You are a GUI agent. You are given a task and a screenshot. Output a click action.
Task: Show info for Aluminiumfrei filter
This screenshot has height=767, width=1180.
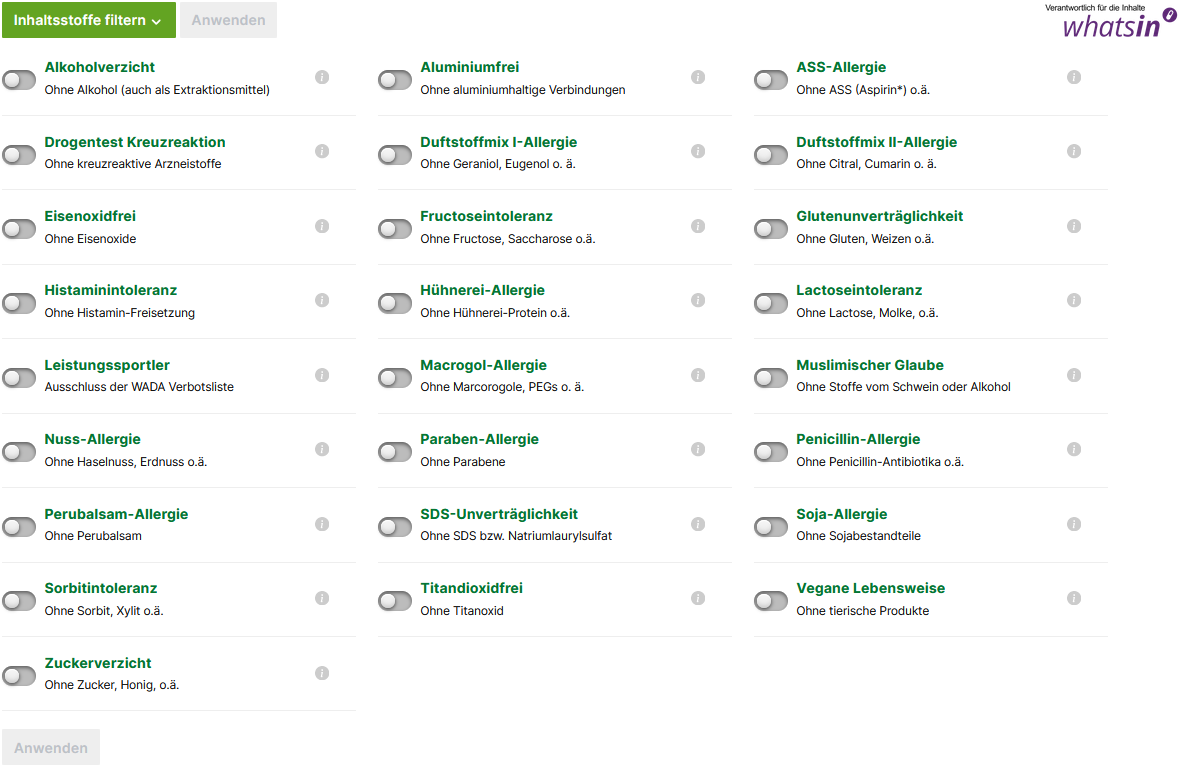click(x=698, y=77)
